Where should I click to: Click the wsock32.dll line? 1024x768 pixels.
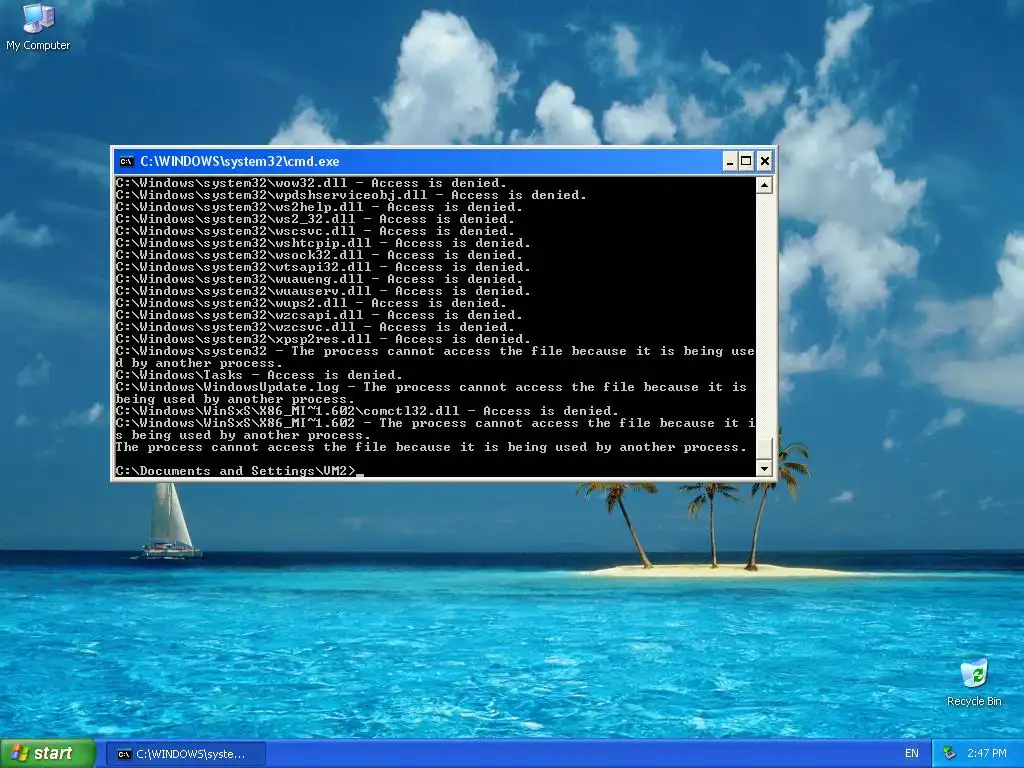[319, 255]
